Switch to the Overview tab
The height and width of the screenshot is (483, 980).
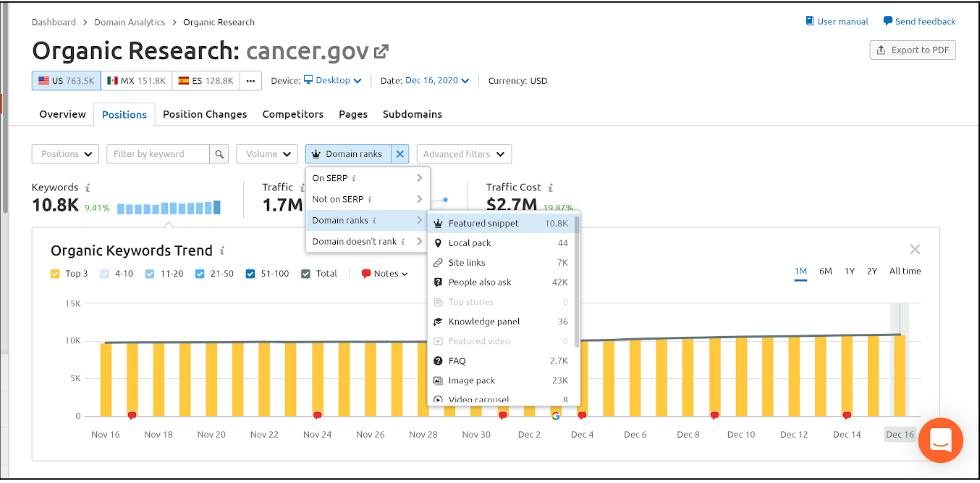(62, 114)
